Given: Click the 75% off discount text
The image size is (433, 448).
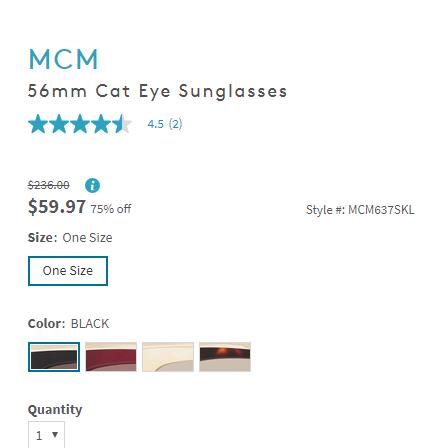Looking at the screenshot, I should (111, 209).
